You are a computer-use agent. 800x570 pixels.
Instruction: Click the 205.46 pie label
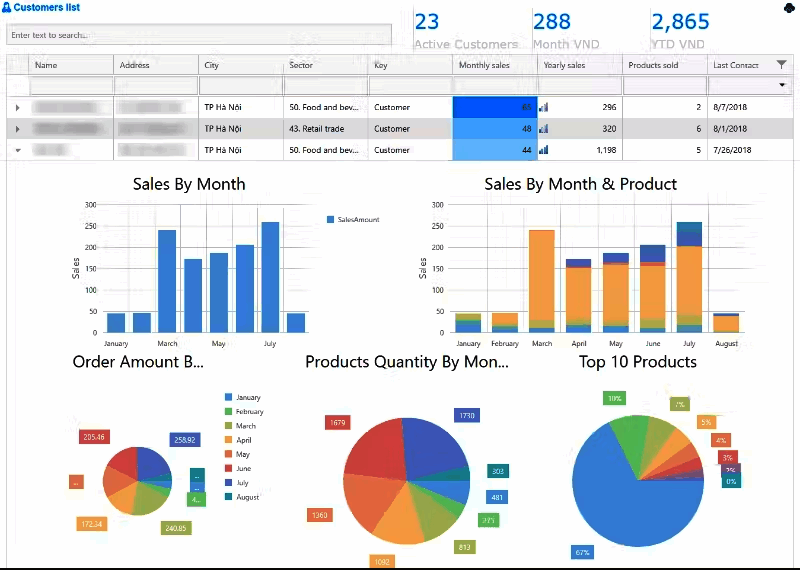(94, 437)
